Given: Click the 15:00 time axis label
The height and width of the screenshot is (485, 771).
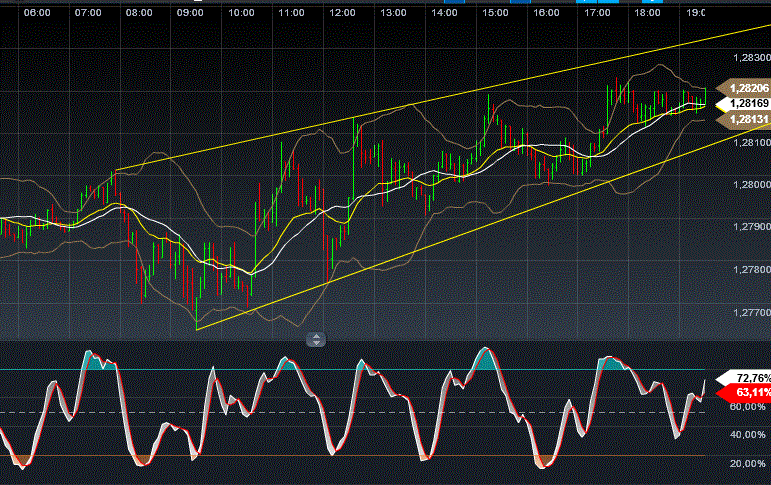Looking at the screenshot, I should click(495, 12).
